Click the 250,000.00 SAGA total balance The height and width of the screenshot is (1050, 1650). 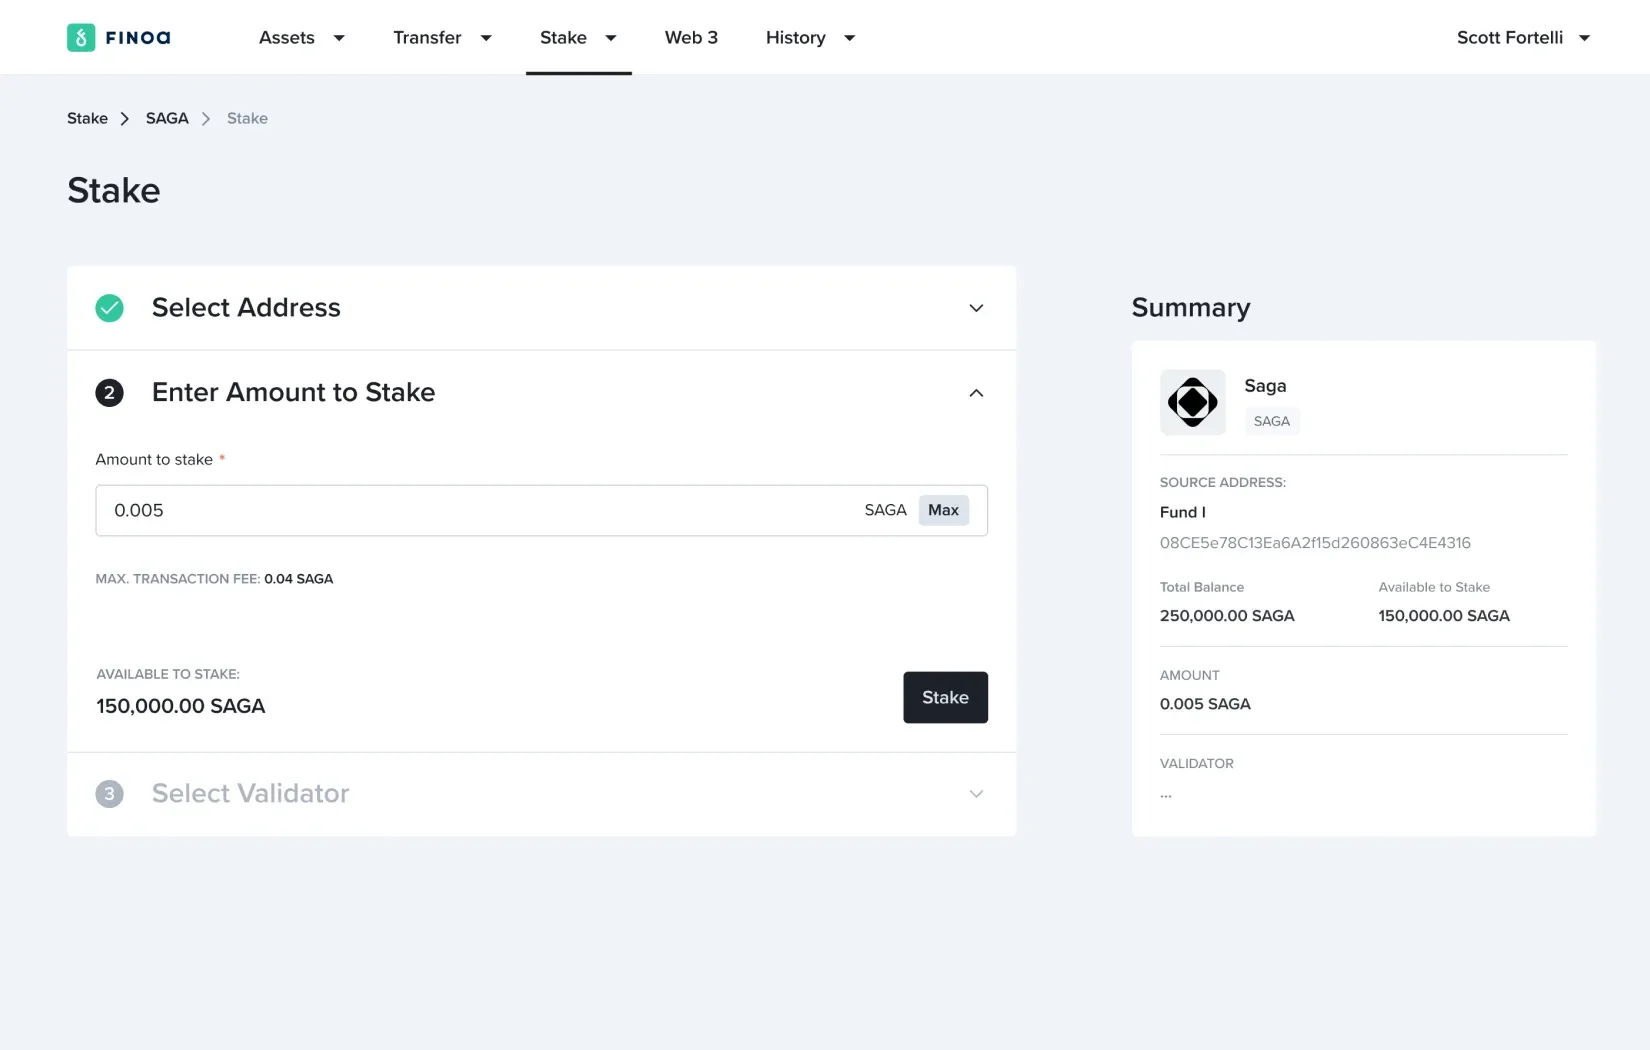tap(1227, 616)
